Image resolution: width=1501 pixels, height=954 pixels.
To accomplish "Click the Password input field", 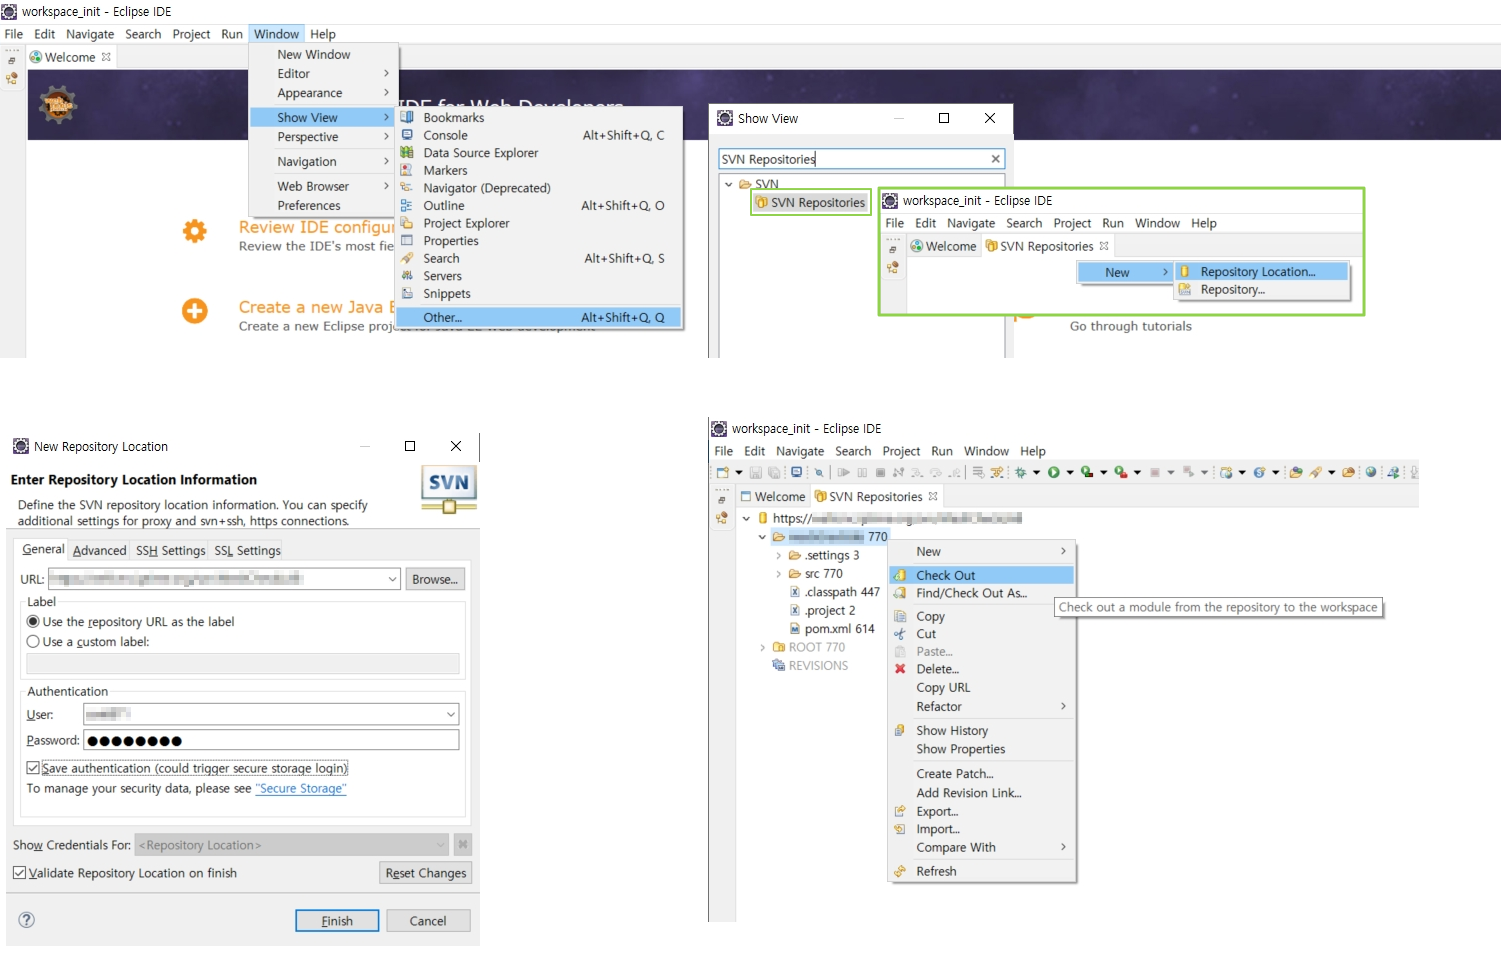I will 271,741.
